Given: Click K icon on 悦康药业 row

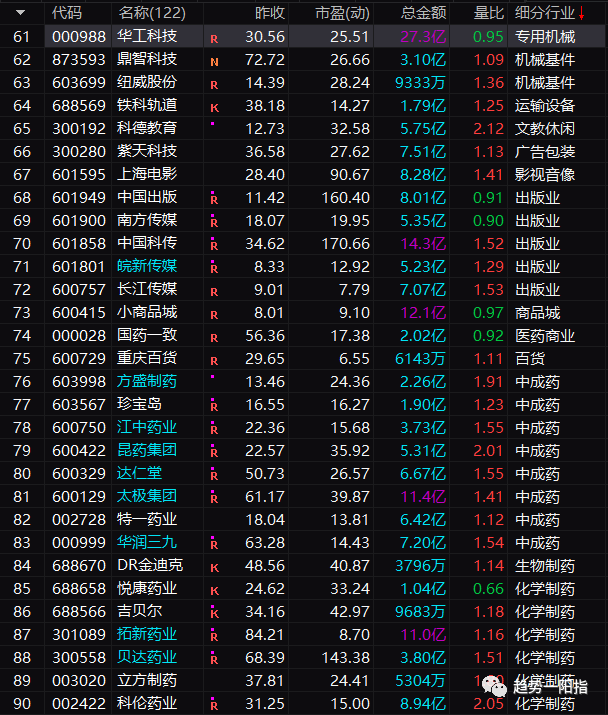Looking at the screenshot, I should click(x=214, y=591).
